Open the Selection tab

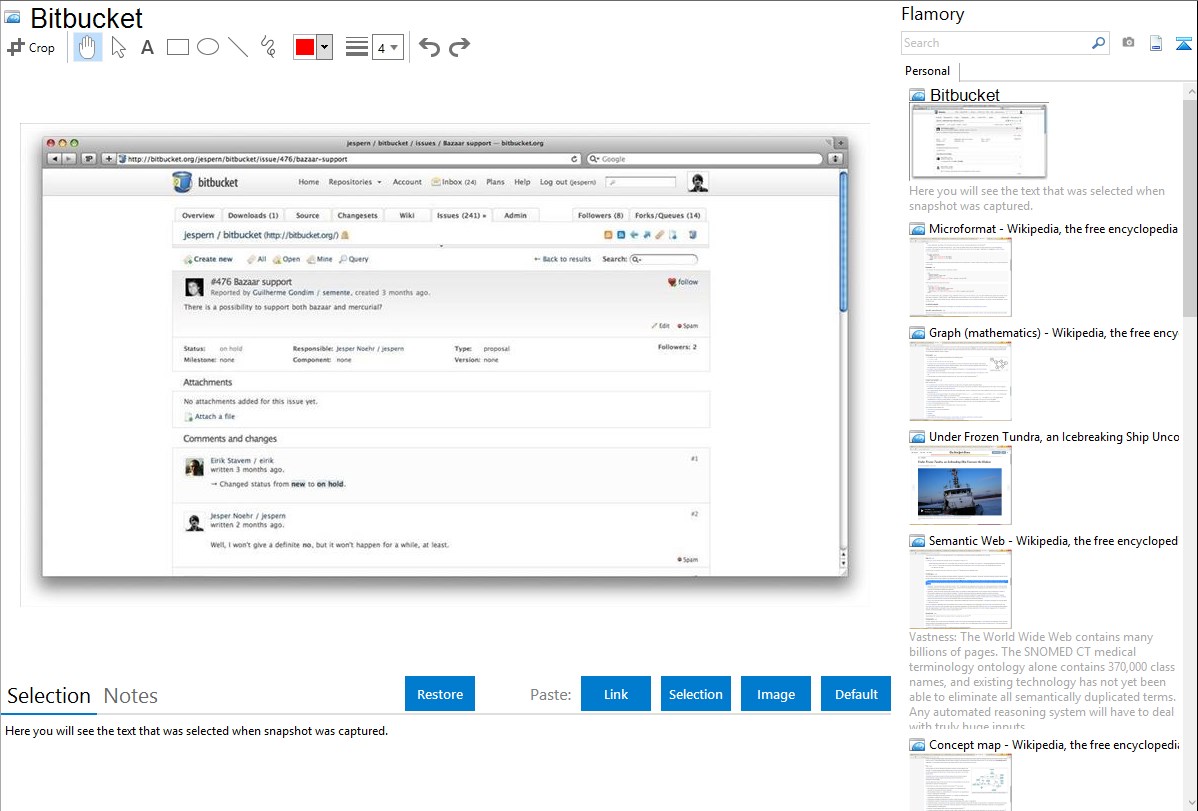(49, 696)
